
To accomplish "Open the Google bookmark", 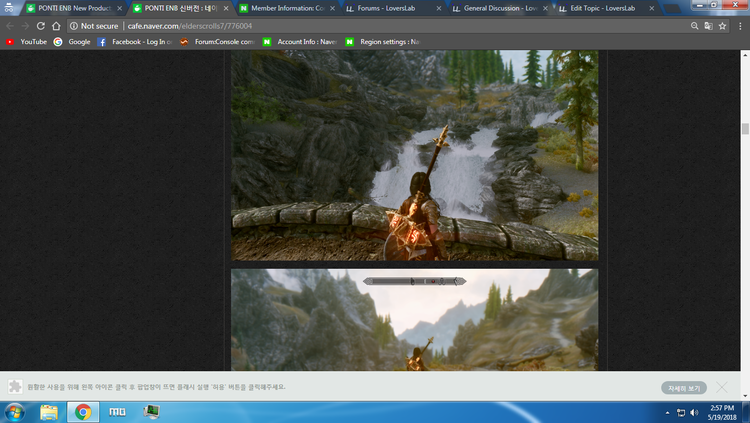I will (72, 42).
